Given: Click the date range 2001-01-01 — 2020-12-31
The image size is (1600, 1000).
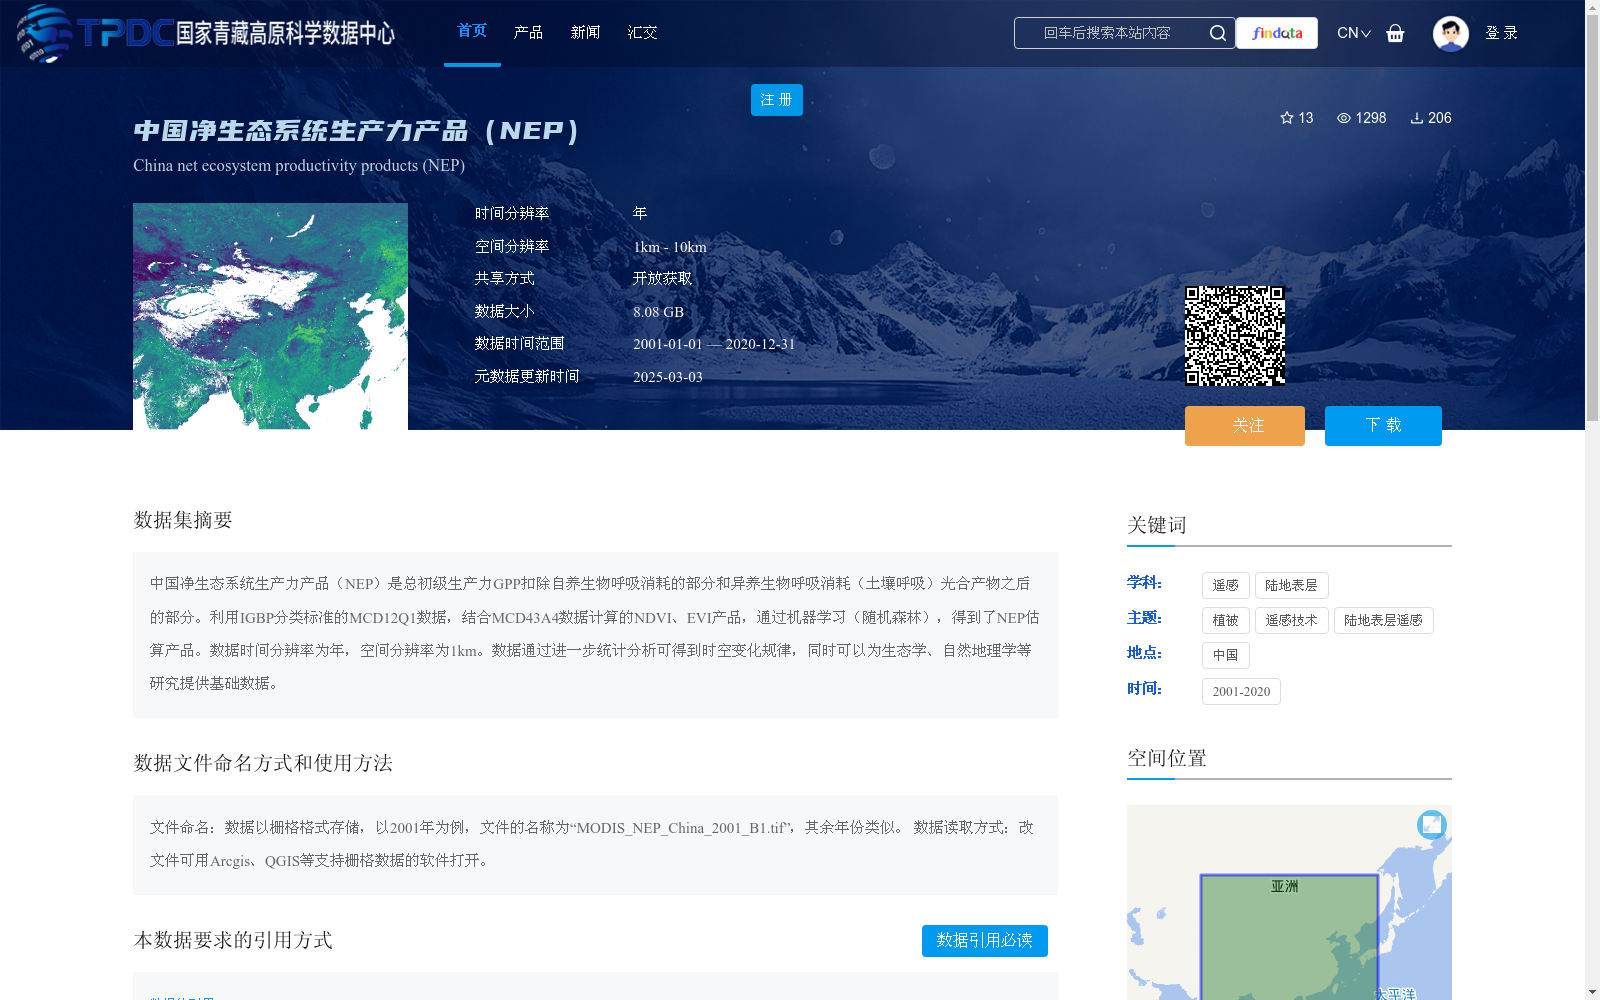Looking at the screenshot, I should point(714,344).
